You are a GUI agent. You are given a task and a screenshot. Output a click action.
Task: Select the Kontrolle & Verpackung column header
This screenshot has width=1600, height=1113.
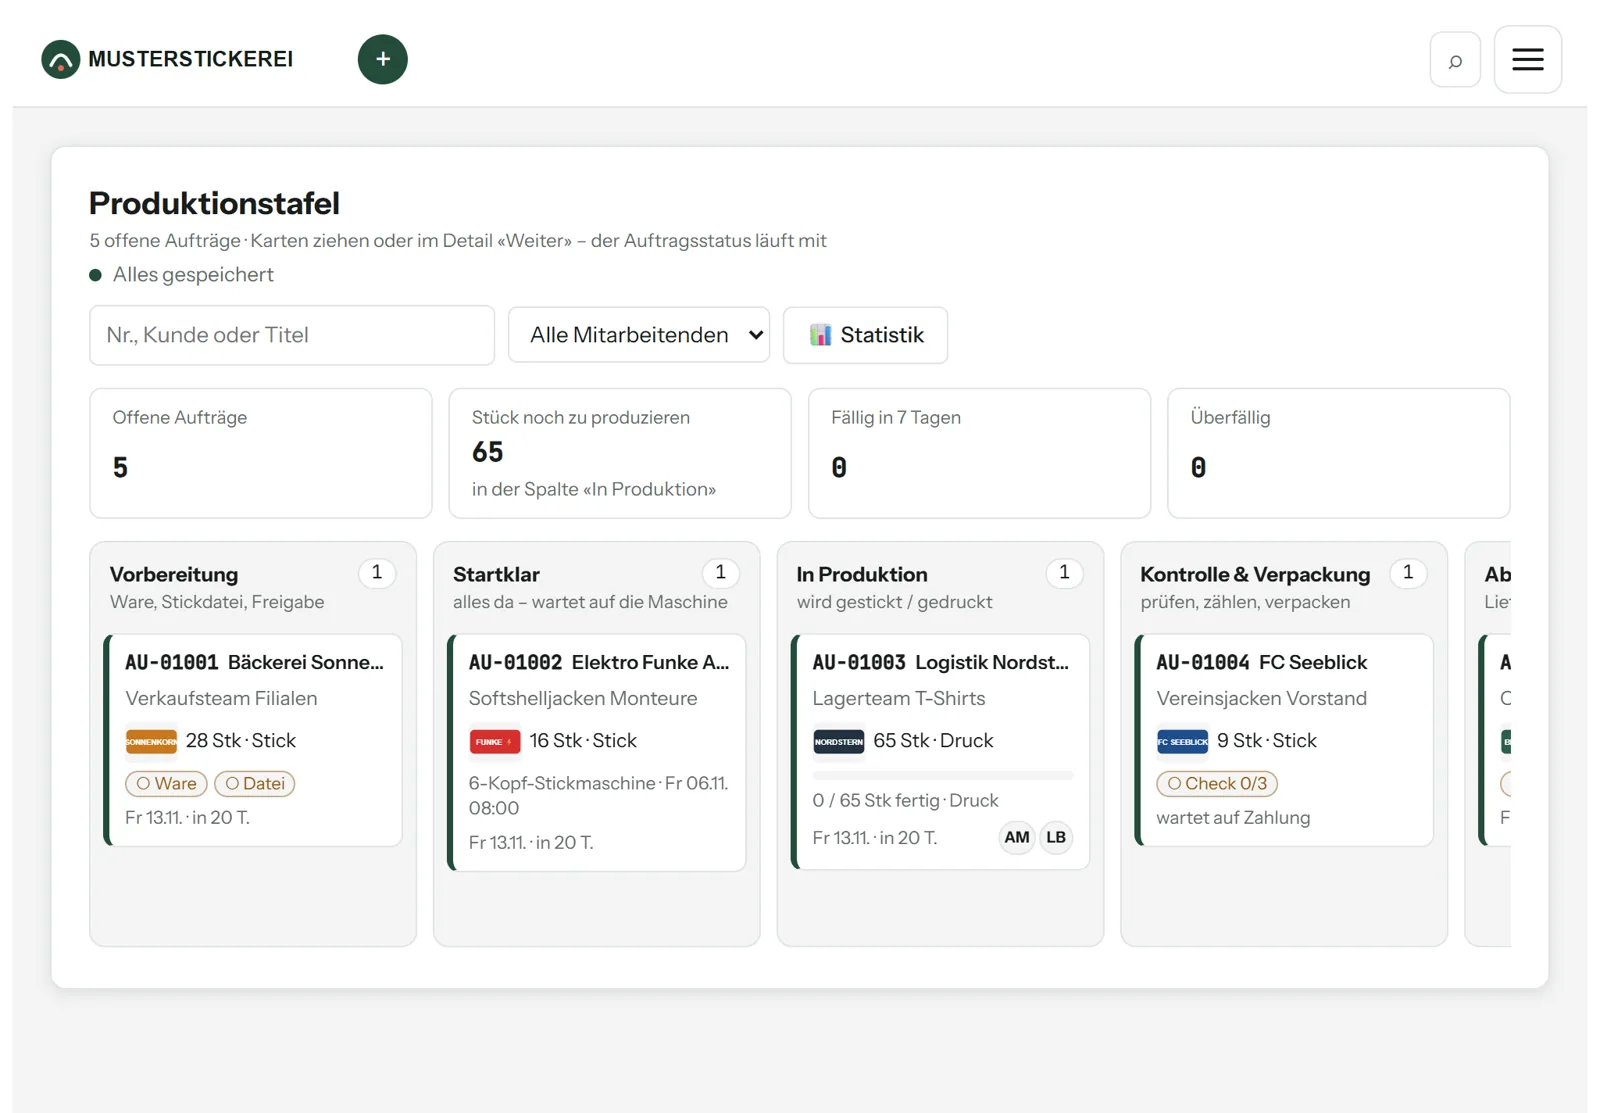1255,575
